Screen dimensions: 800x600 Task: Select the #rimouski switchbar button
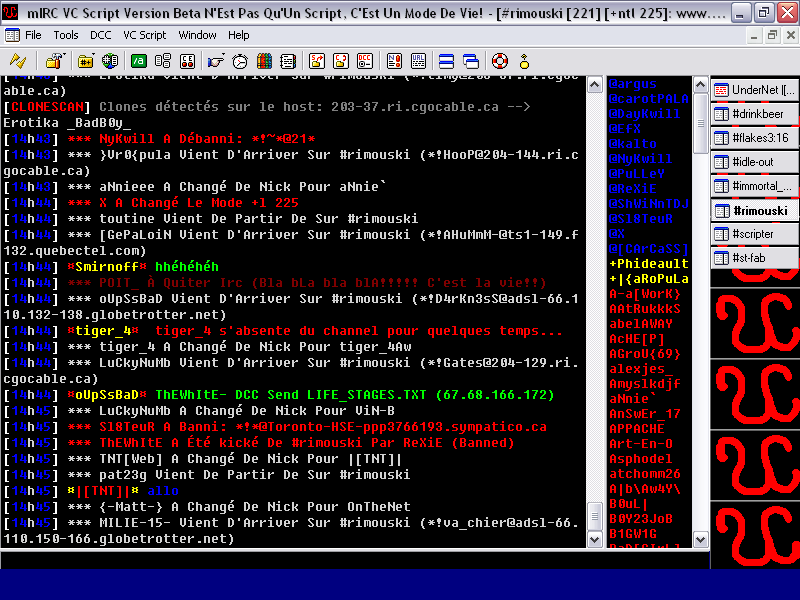(x=755, y=210)
